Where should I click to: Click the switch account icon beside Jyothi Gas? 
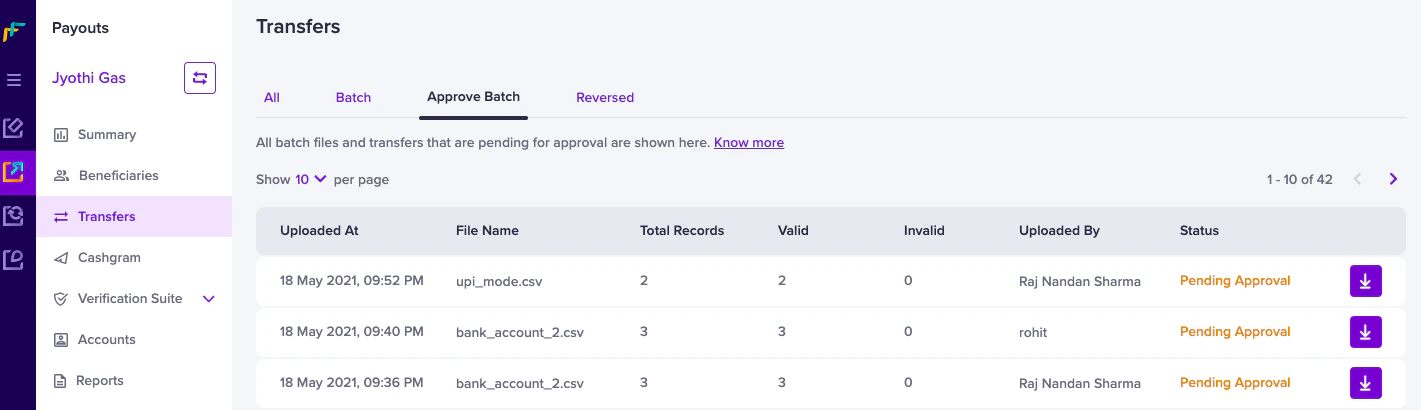(x=200, y=78)
